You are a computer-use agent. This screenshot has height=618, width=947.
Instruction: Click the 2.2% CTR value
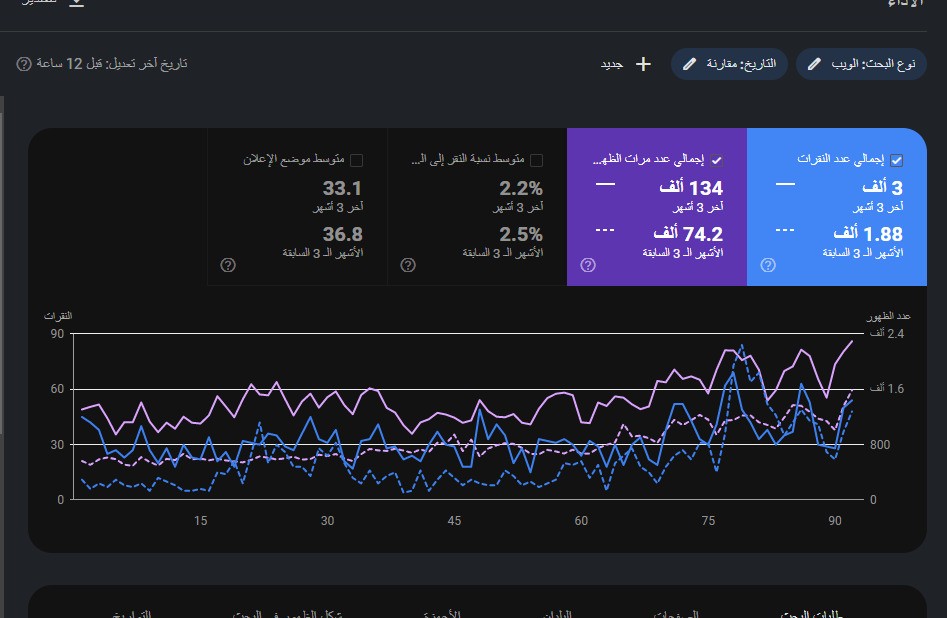(521, 188)
